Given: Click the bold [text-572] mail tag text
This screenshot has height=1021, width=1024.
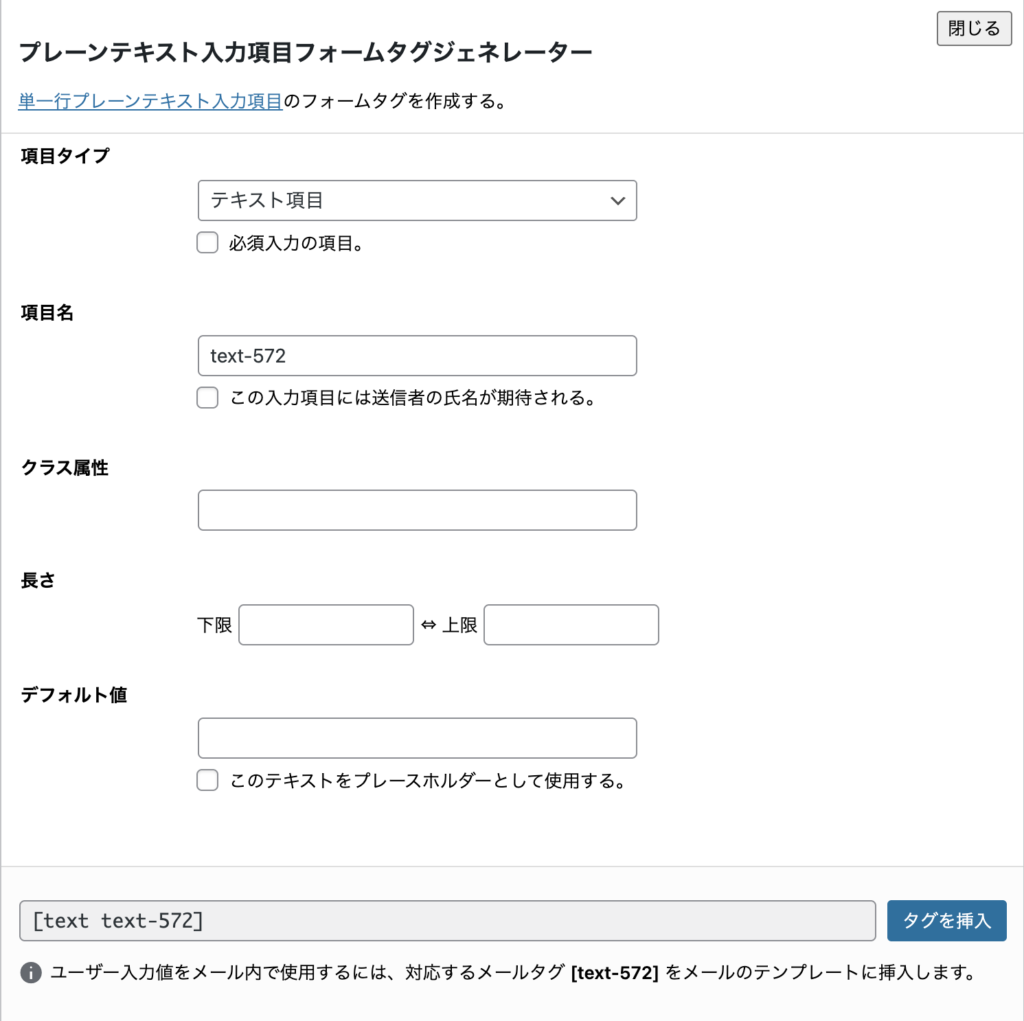Looking at the screenshot, I should 613,972.
